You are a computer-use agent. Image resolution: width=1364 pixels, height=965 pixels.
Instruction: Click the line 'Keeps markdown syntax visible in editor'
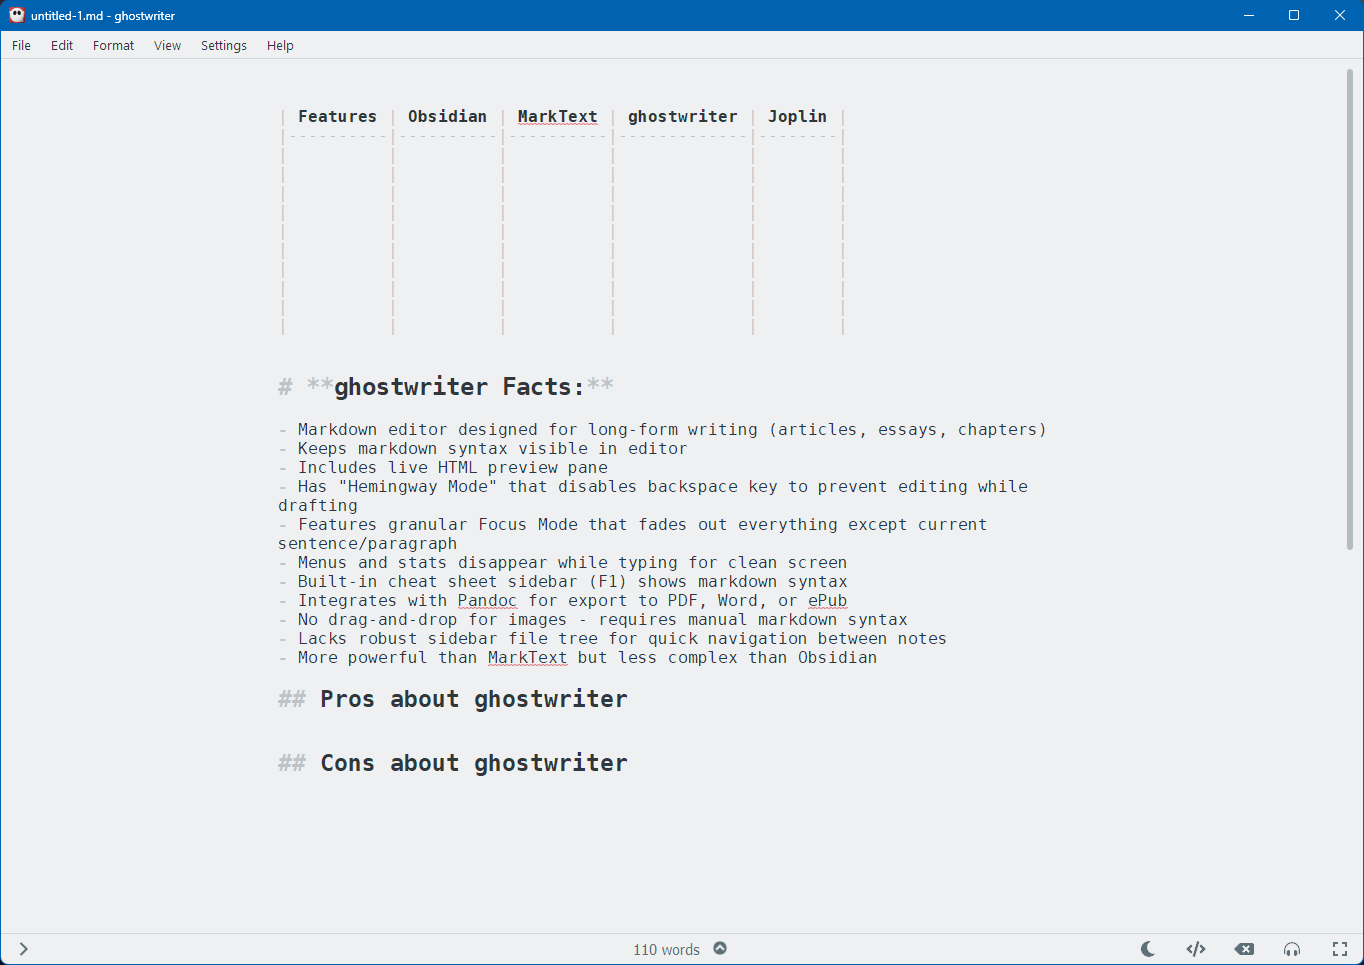click(x=492, y=449)
